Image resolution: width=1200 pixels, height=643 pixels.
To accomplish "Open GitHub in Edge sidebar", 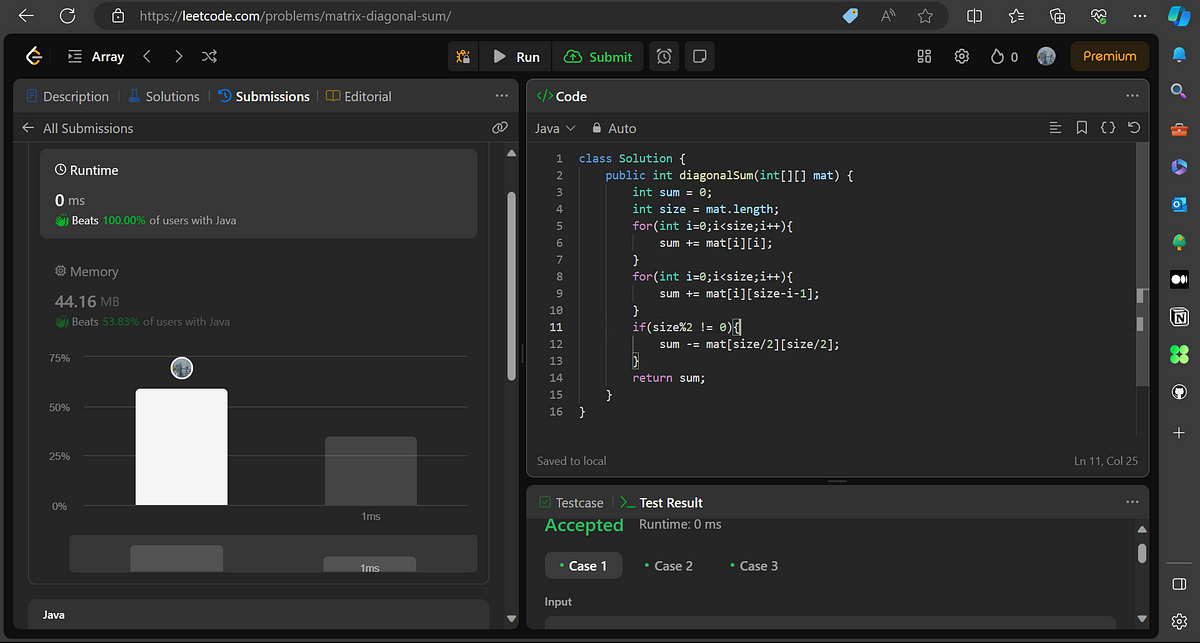I will pos(1179,393).
